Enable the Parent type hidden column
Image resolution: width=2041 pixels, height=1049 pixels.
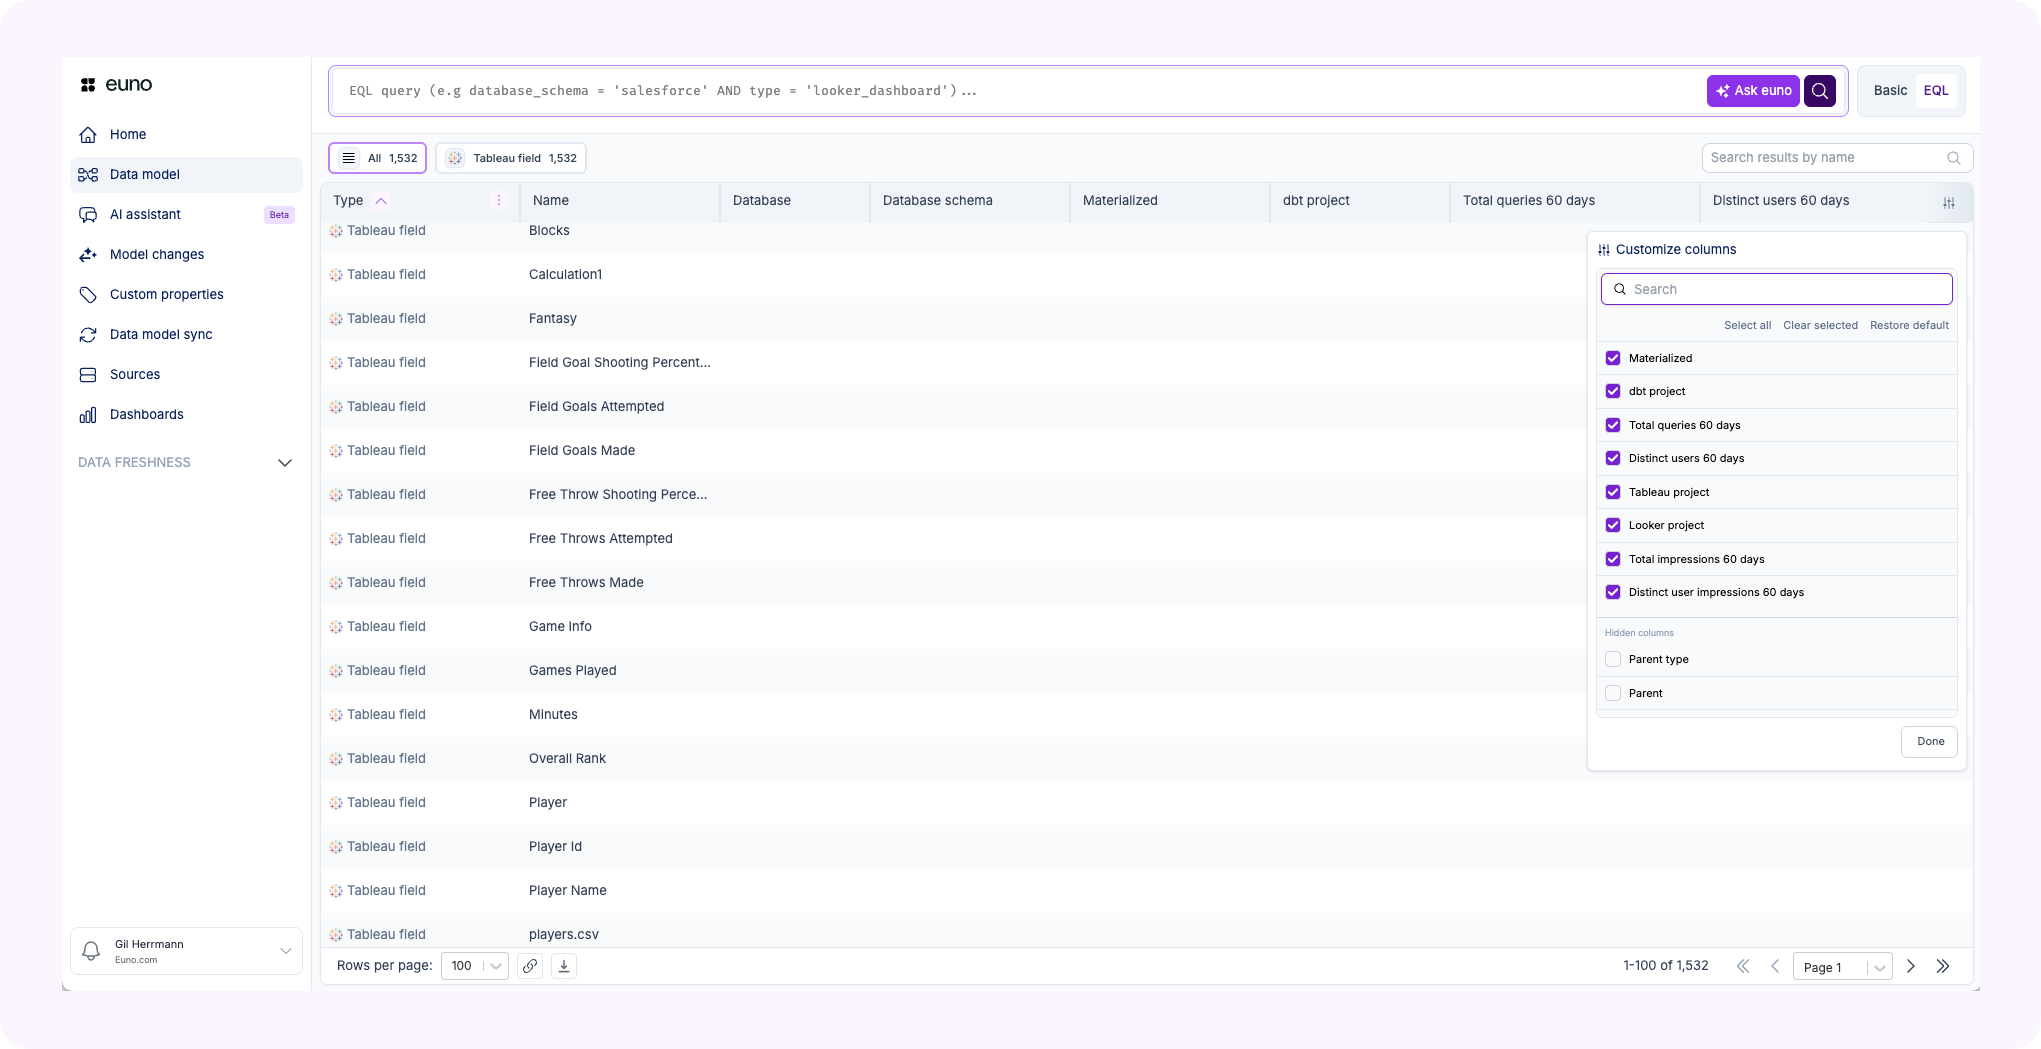pos(1613,659)
